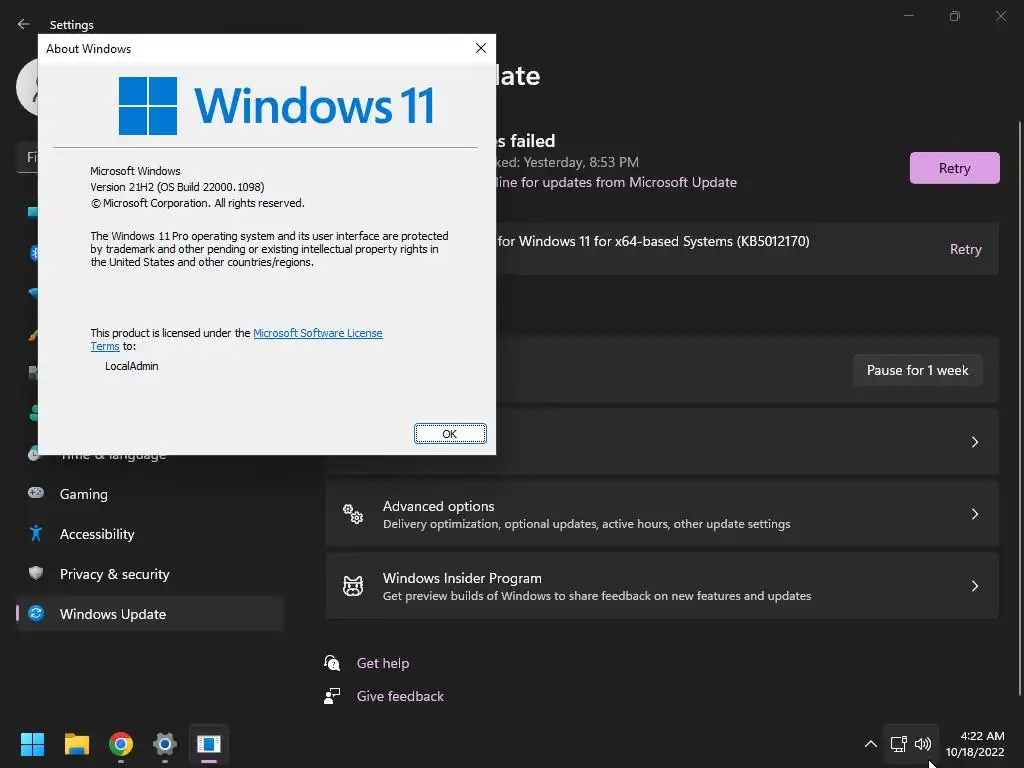Click OK in the About Windows dialog
This screenshot has width=1024, height=768.
pyautogui.click(x=450, y=434)
